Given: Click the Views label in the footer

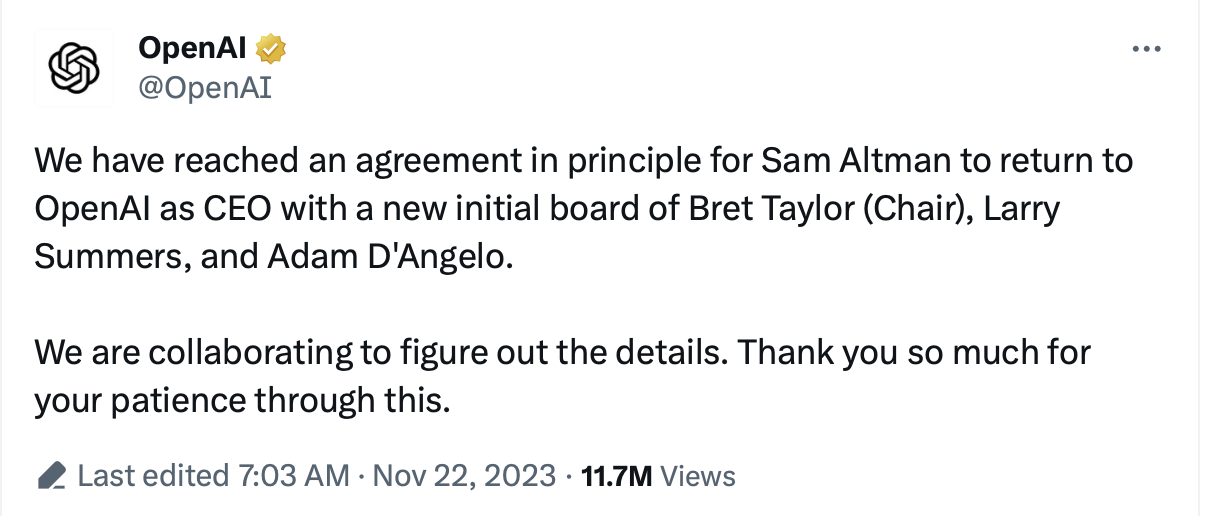Looking at the screenshot, I should [698, 477].
